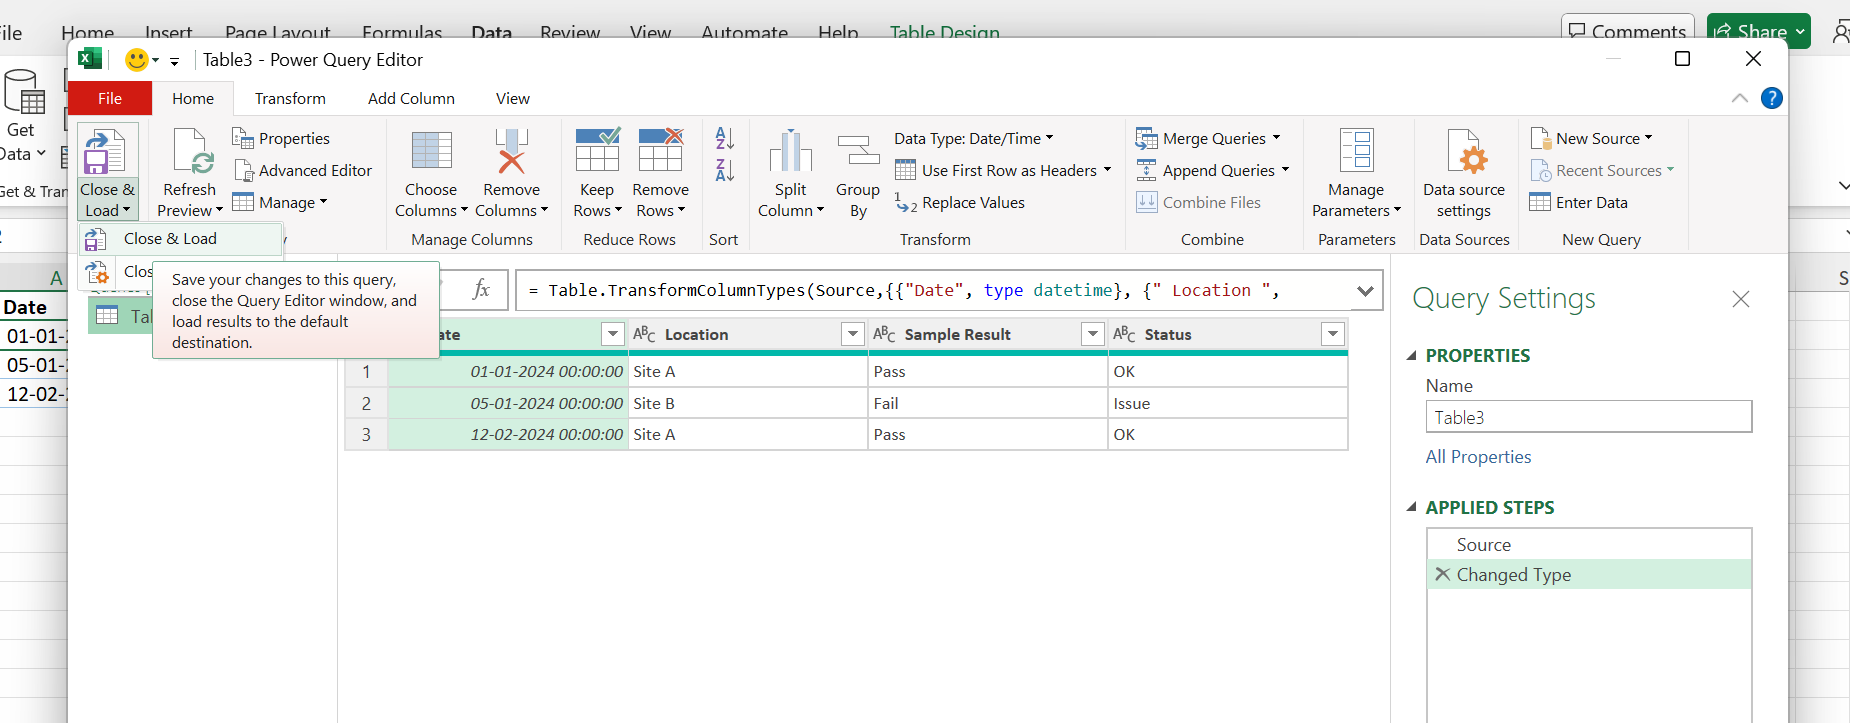Viewport: 1850px width, 723px height.
Task: Expand the formula bar
Action: coord(1365,291)
